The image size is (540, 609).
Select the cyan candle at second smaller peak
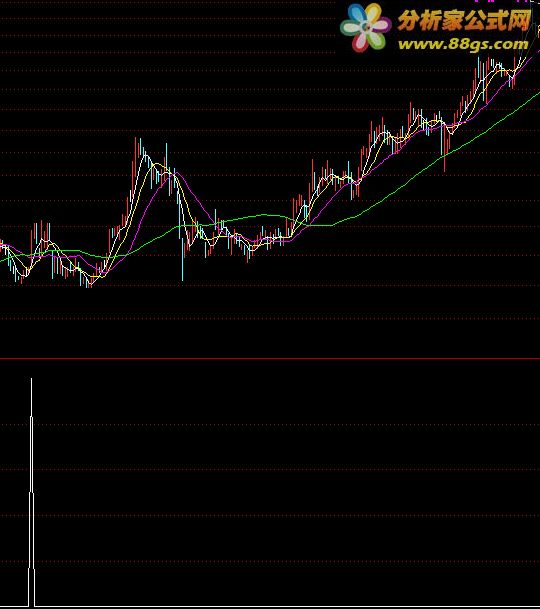166,155
